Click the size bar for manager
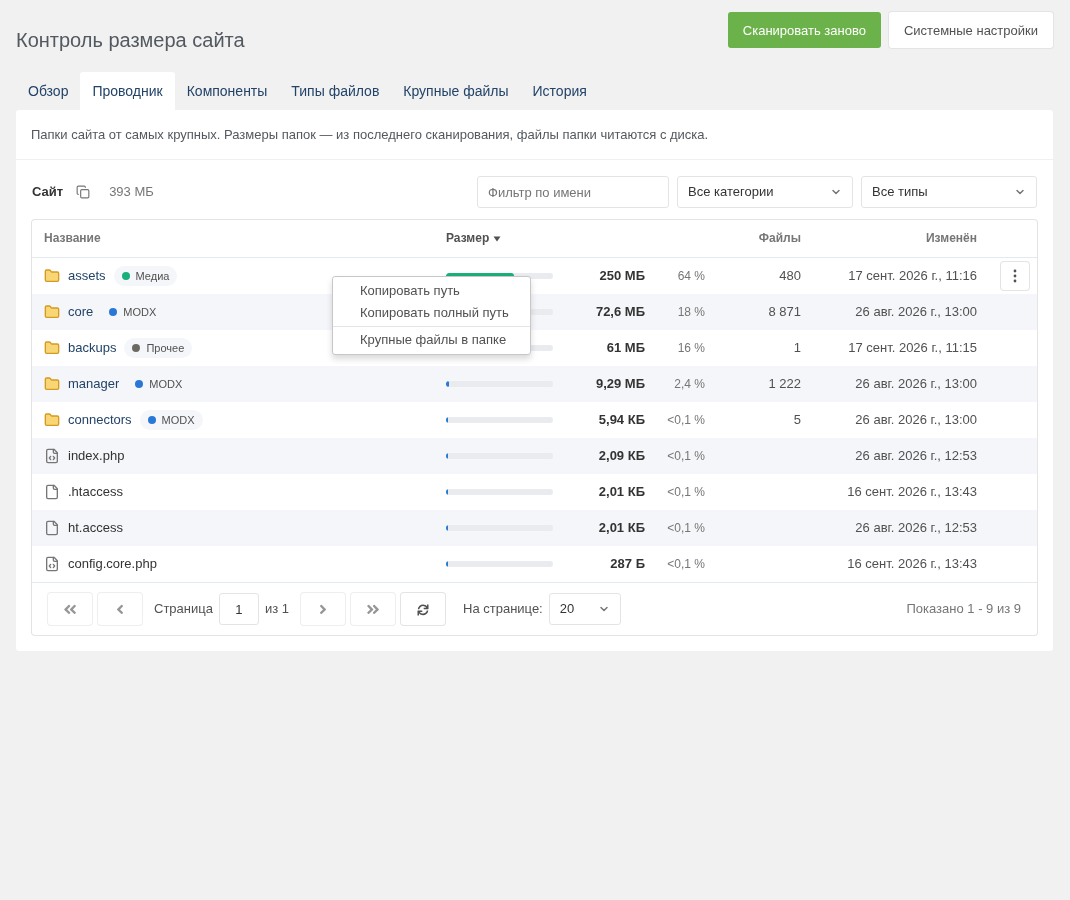Viewport: 1070px width, 900px height. [x=499, y=384]
